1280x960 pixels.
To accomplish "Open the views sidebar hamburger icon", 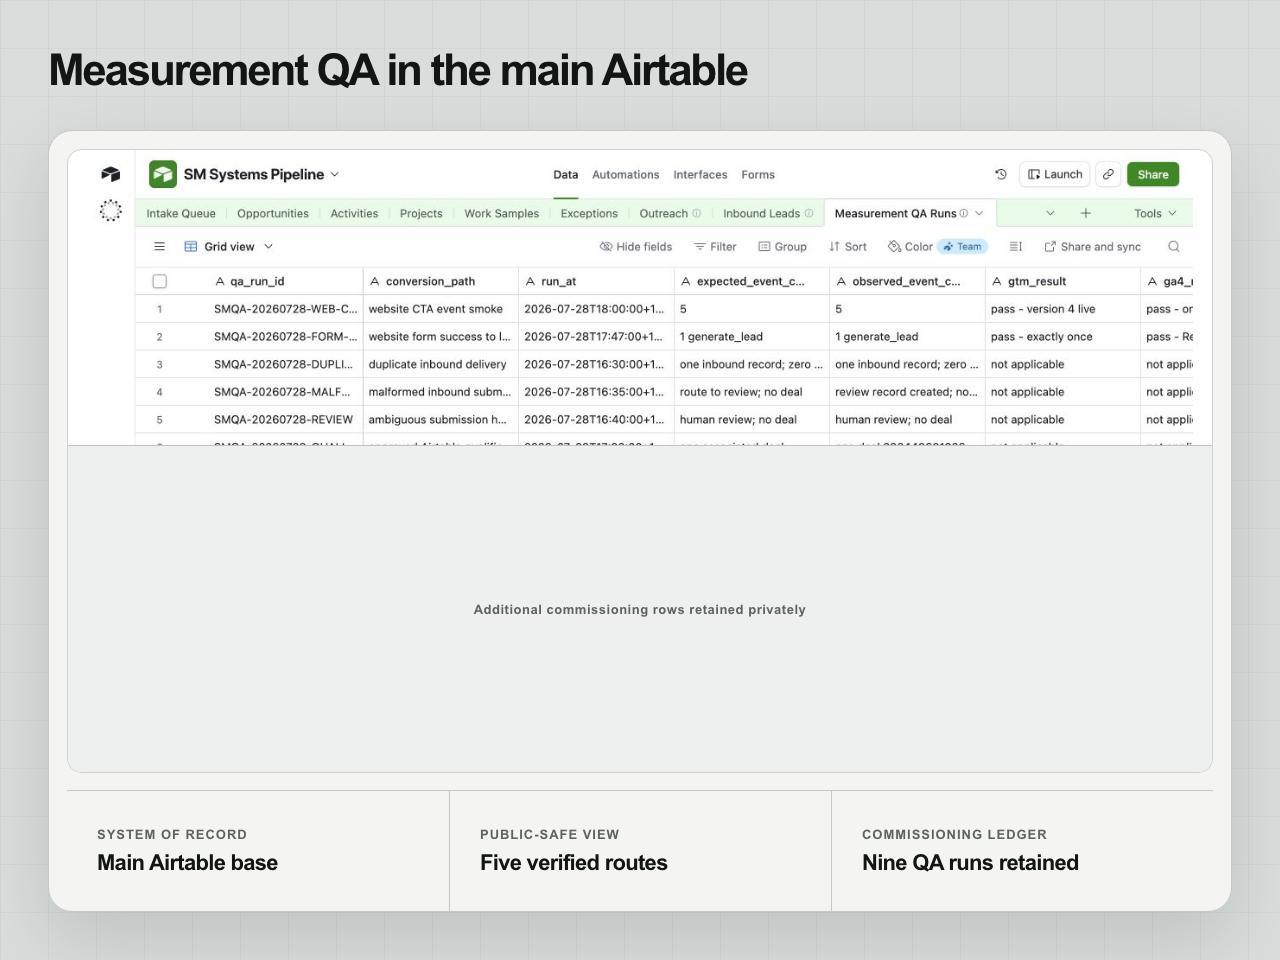I will coord(159,246).
